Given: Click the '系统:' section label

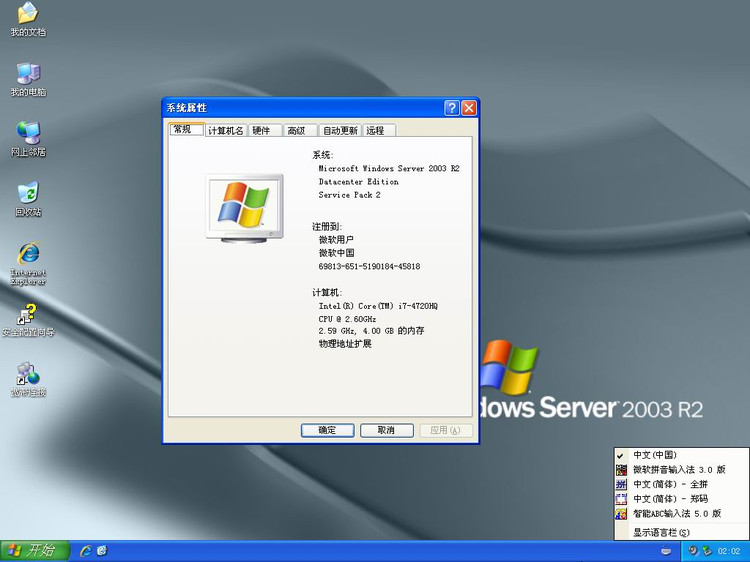Looking at the screenshot, I should point(323,155).
